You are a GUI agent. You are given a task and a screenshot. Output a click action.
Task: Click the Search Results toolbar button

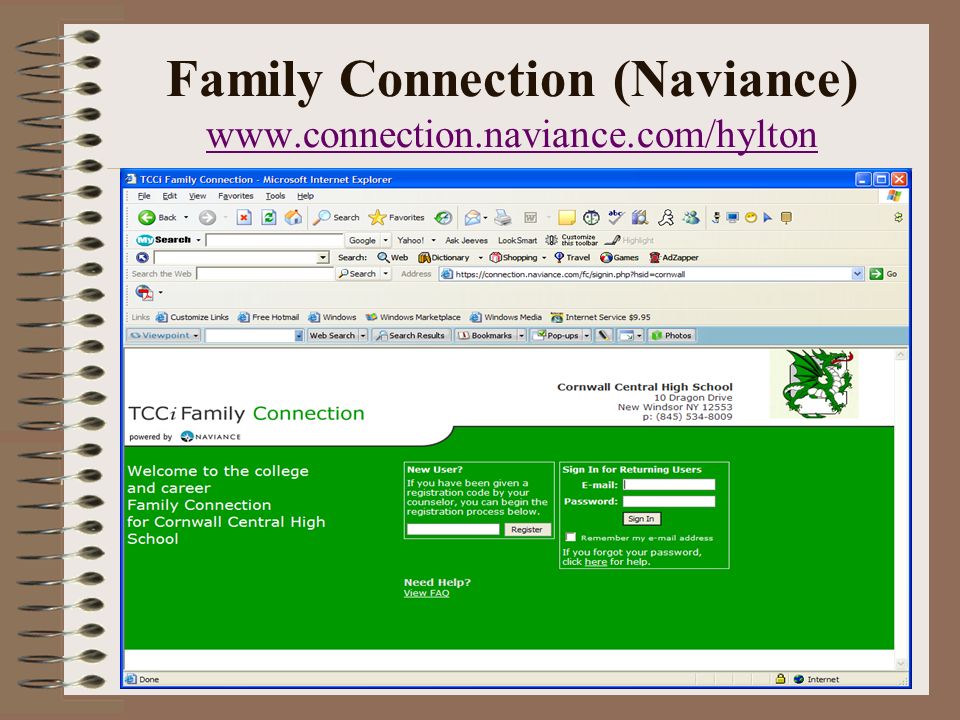(x=411, y=336)
